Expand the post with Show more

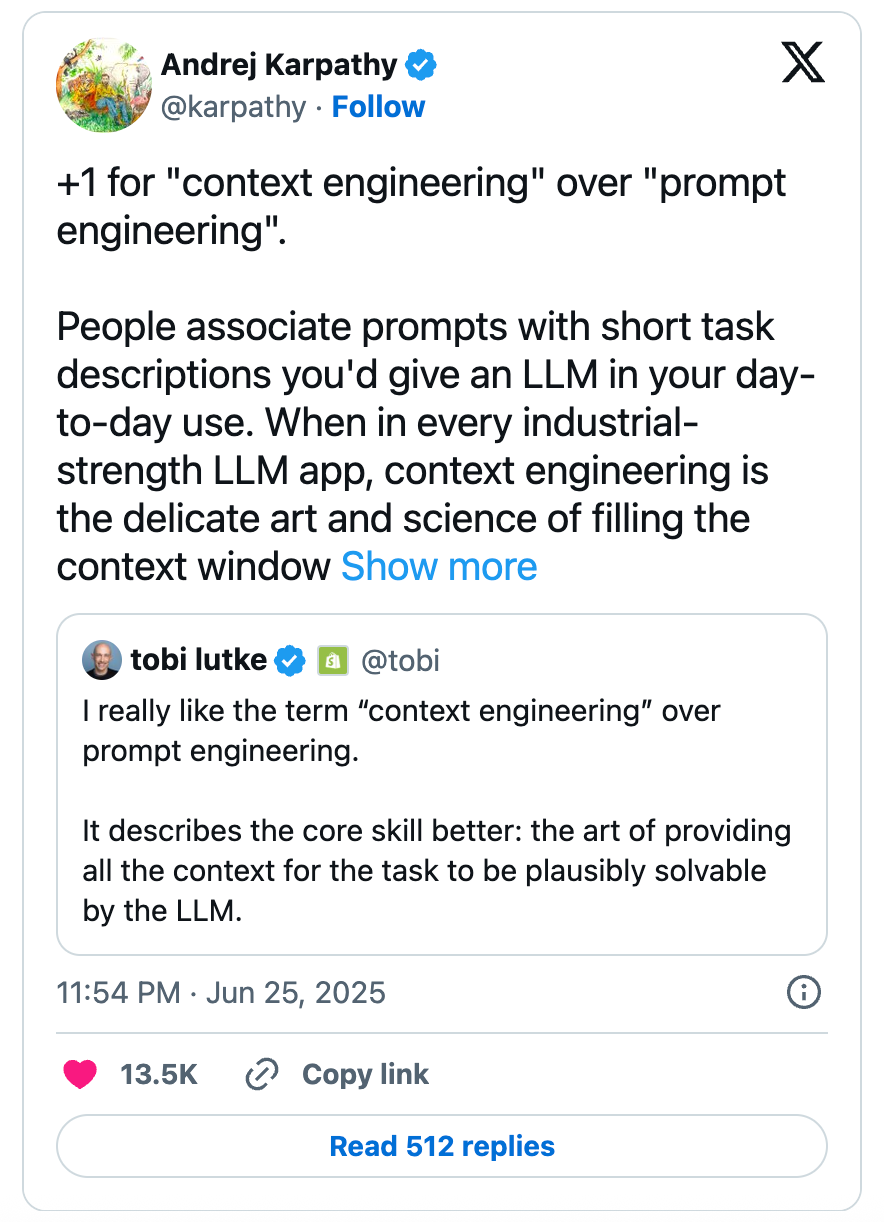[x=439, y=567]
